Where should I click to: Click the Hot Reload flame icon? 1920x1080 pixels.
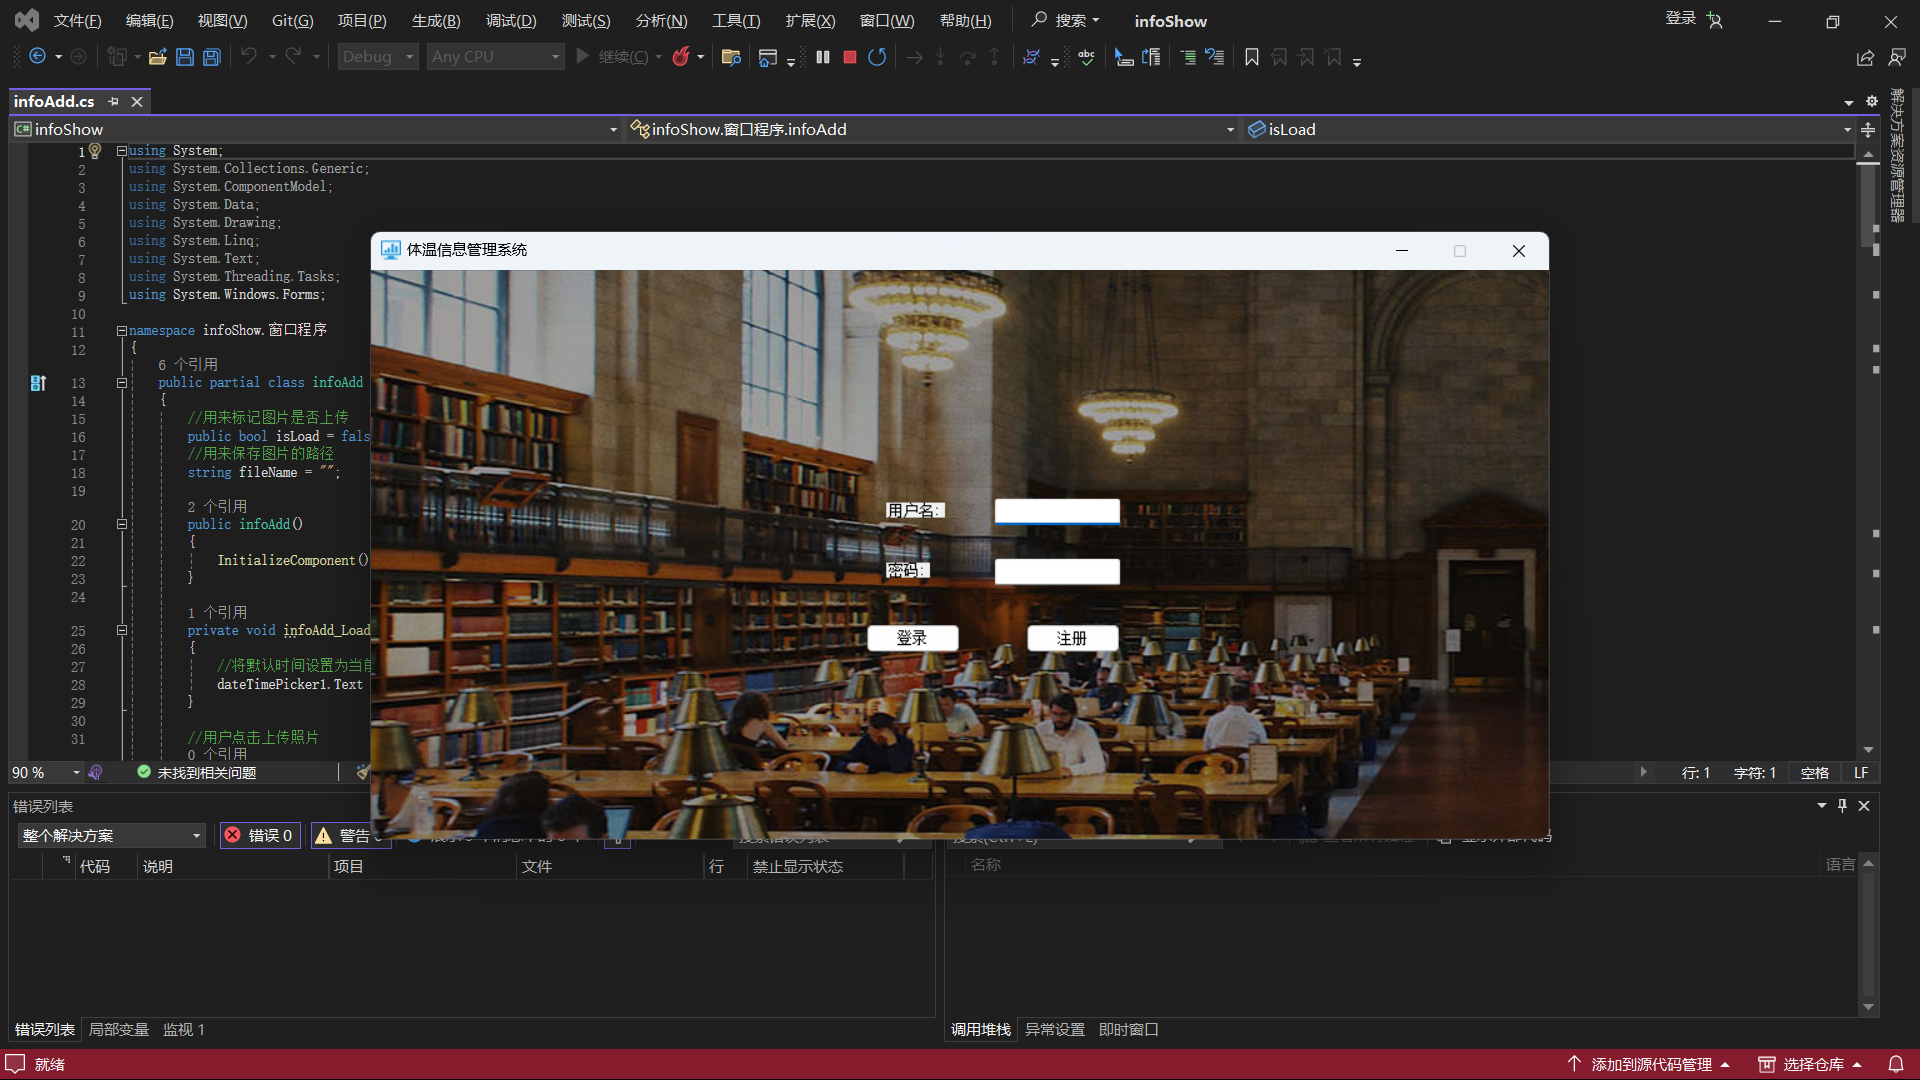click(681, 57)
